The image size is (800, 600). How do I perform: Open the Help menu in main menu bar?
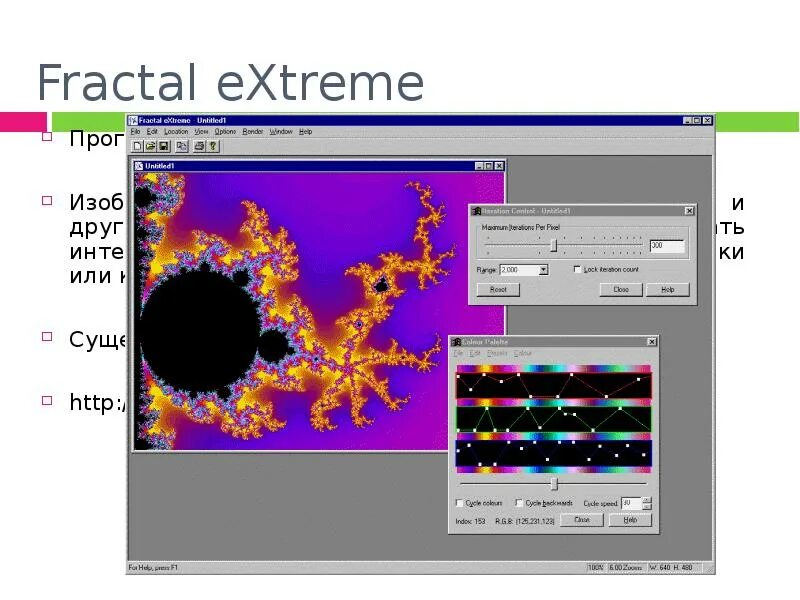coord(306,132)
